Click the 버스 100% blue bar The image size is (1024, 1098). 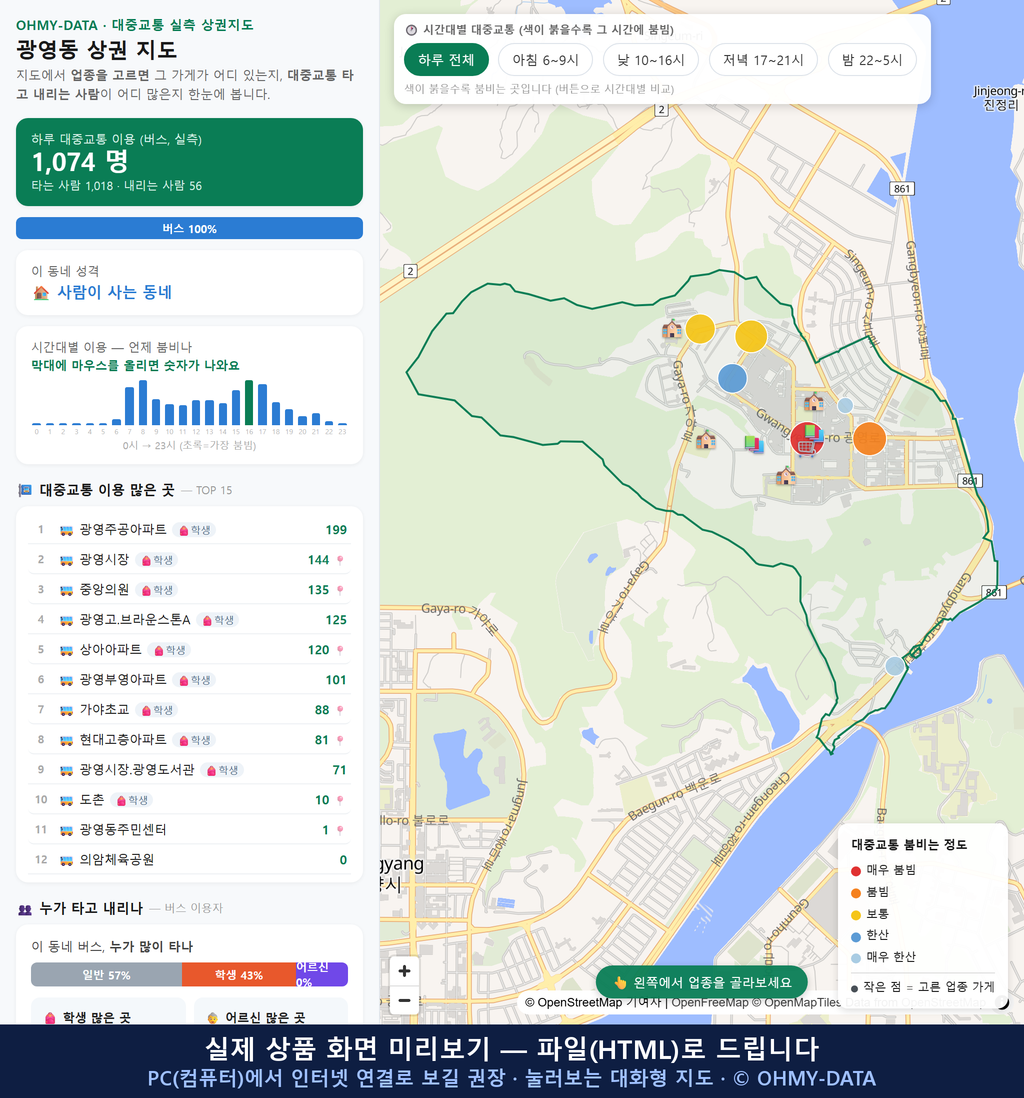click(189, 228)
